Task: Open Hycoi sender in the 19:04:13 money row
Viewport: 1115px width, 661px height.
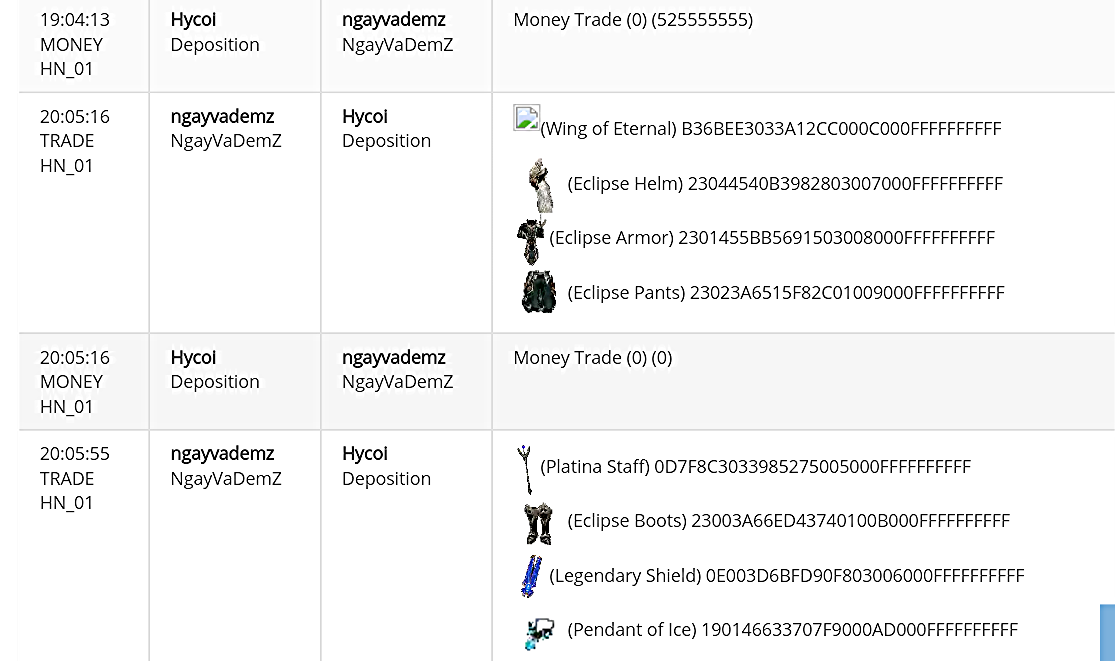Action: pos(193,20)
